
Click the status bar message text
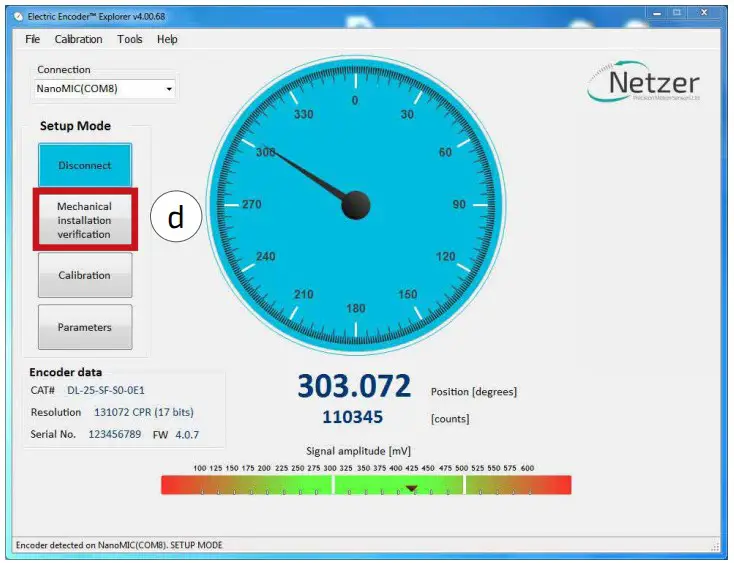click(119, 545)
